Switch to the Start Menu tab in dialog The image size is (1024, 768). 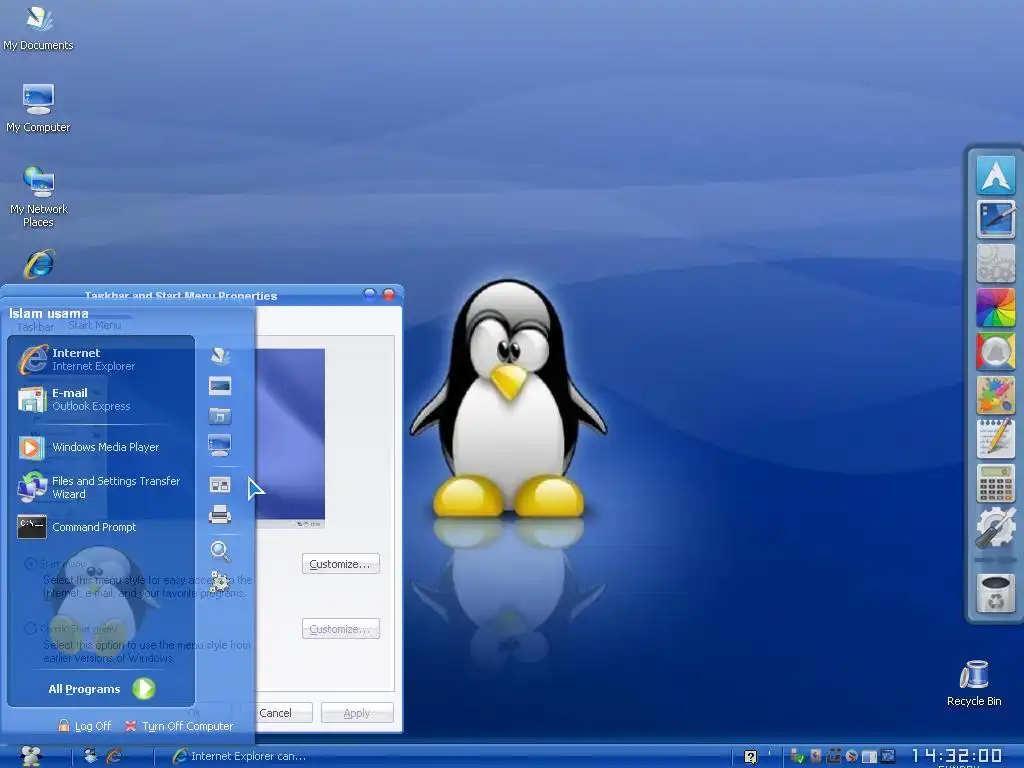point(95,325)
